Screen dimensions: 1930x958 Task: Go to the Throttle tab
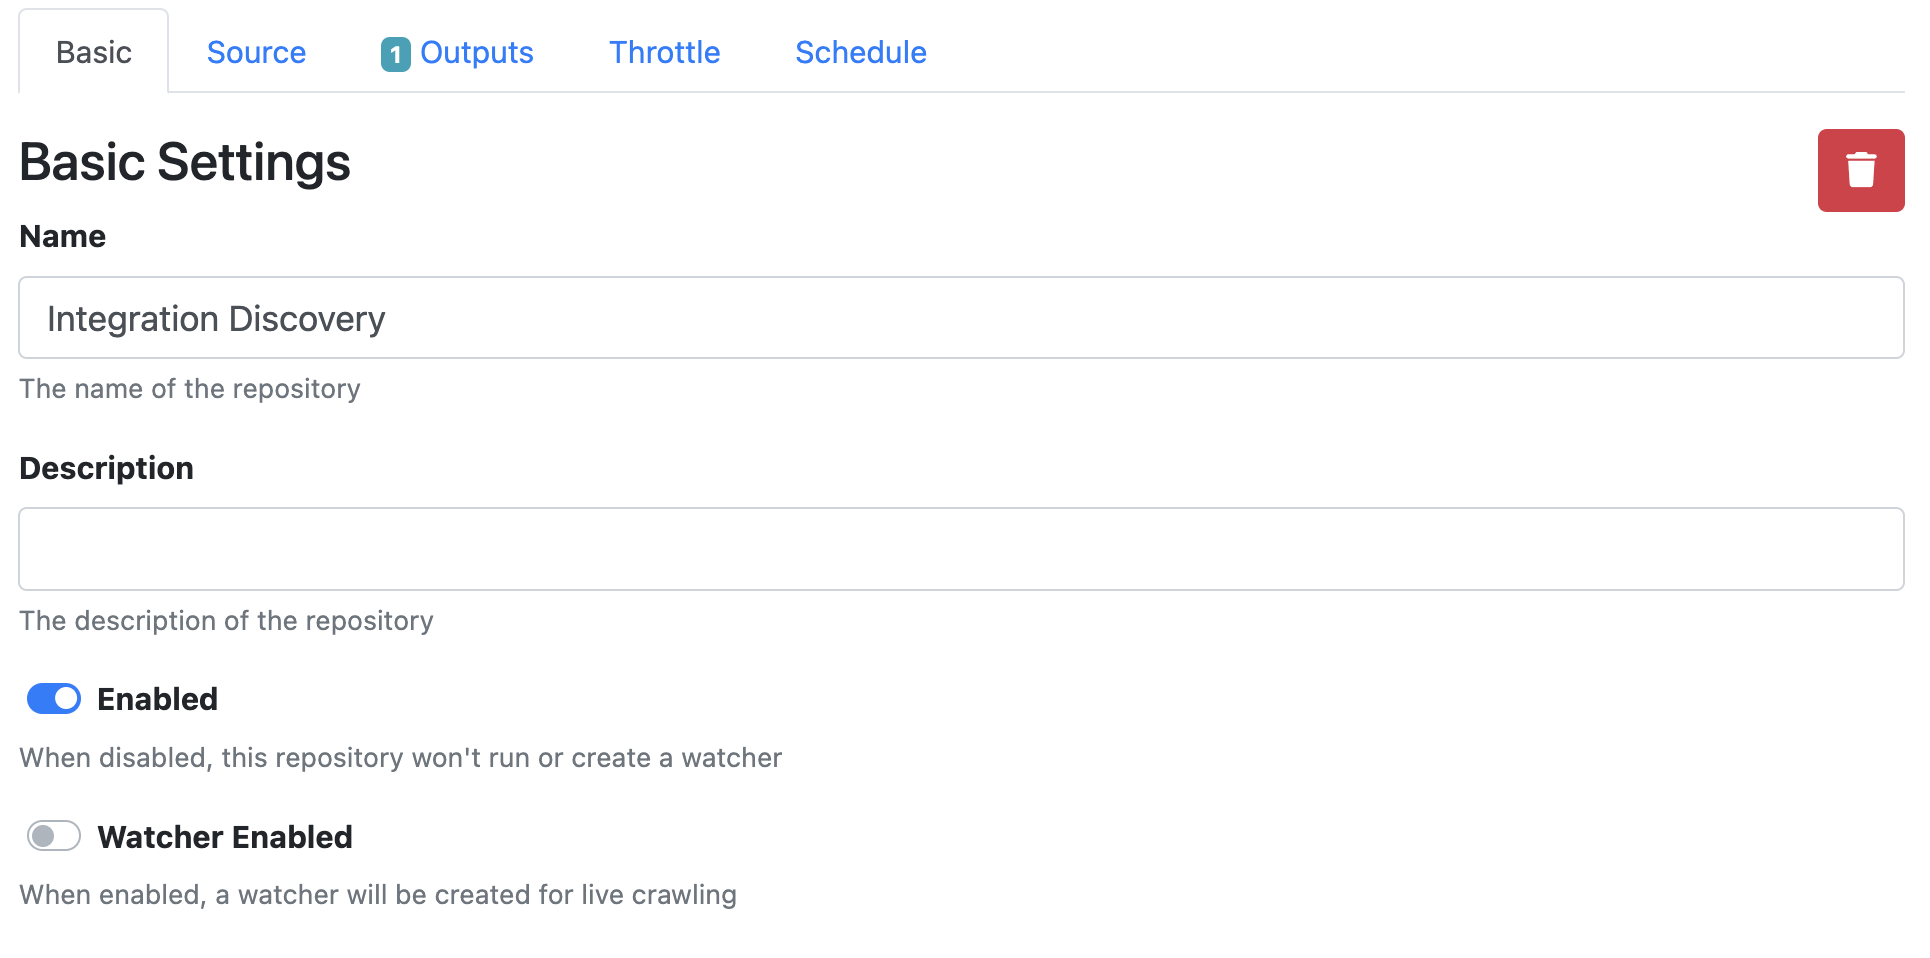[664, 52]
